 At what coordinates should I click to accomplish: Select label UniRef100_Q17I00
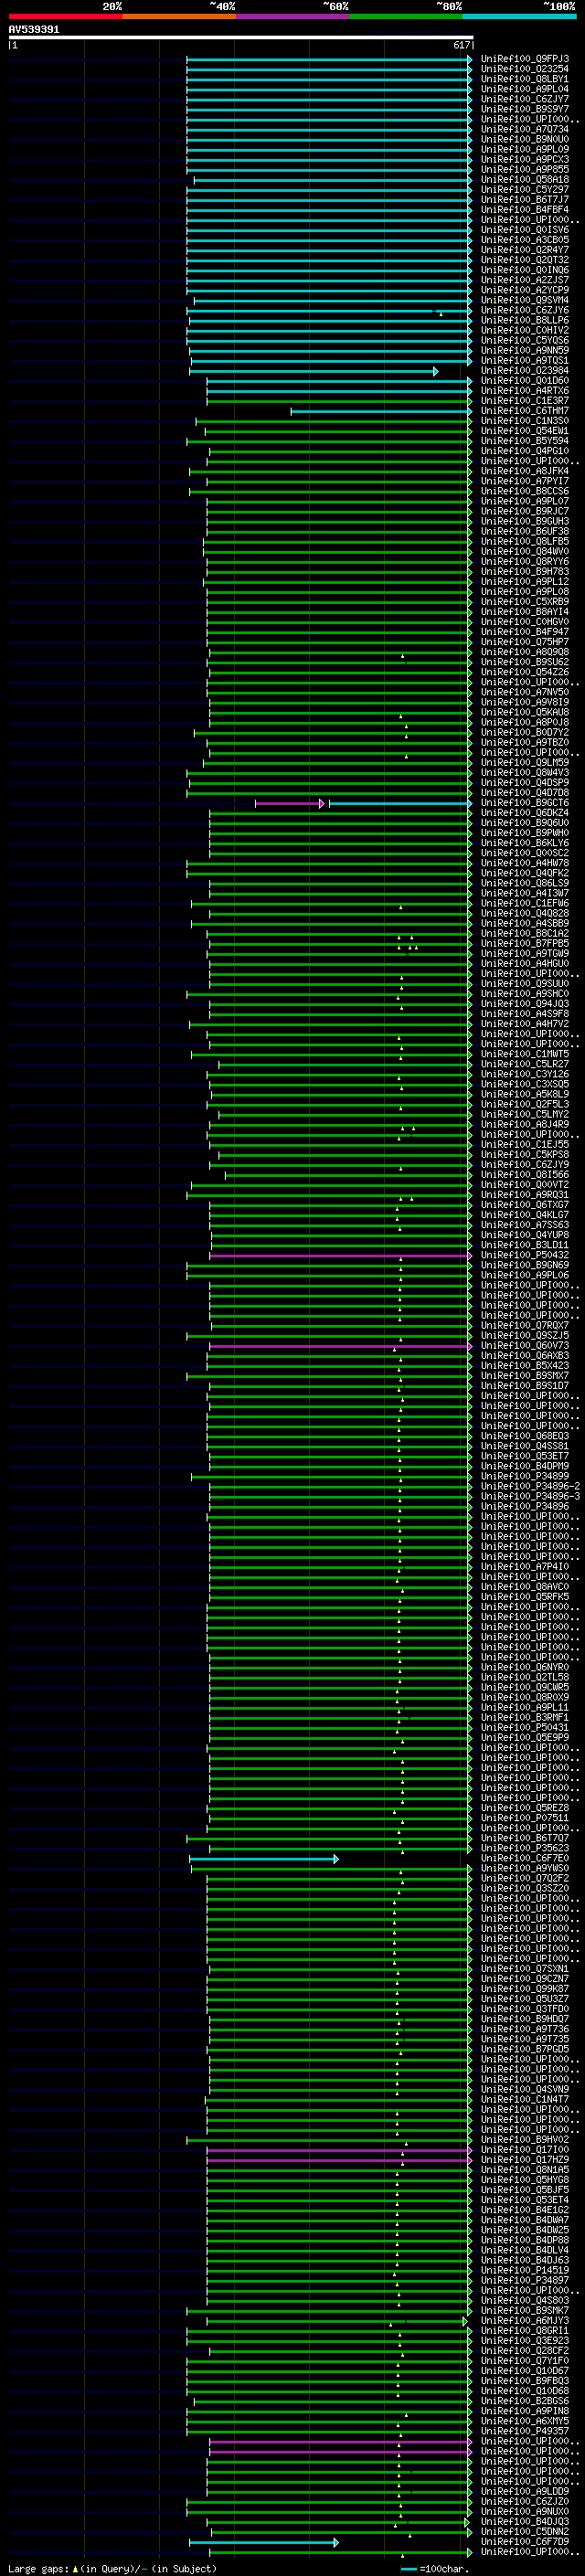pos(524,2149)
